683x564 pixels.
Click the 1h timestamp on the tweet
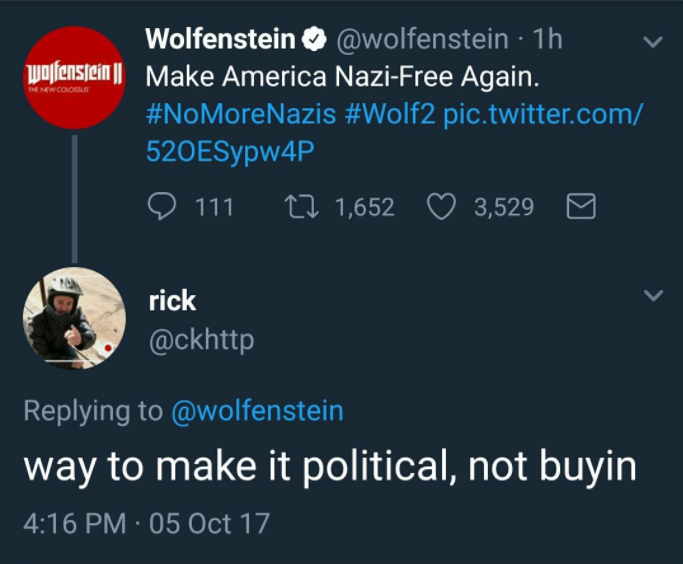[549, 40]
